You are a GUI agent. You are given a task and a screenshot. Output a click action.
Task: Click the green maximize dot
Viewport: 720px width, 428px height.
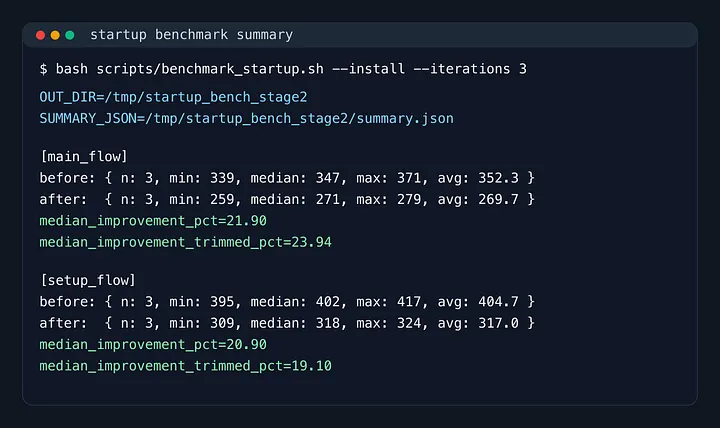click(70, 35)
